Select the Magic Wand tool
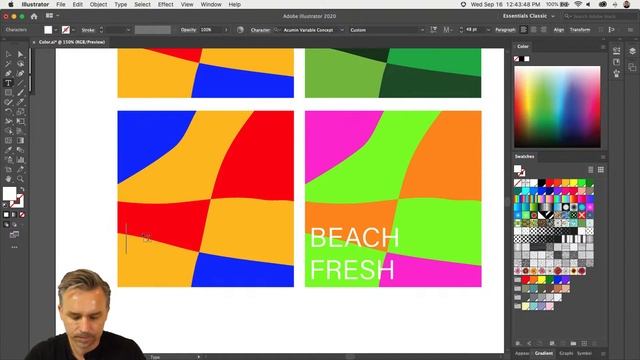Screen dimensions: 640x360 tap(8, 64)
